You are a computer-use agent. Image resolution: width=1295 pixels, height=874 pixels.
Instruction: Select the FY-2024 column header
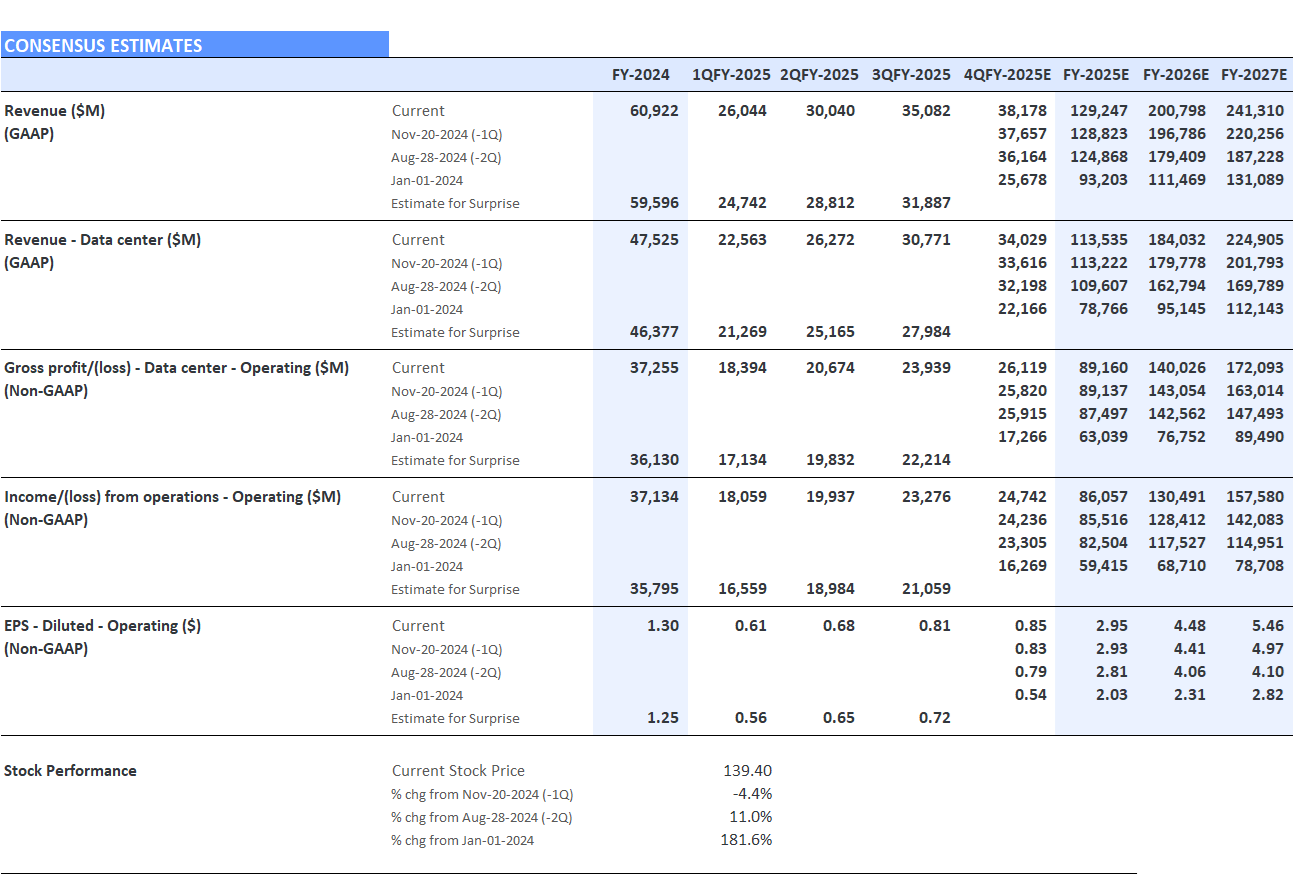[641, 75]
